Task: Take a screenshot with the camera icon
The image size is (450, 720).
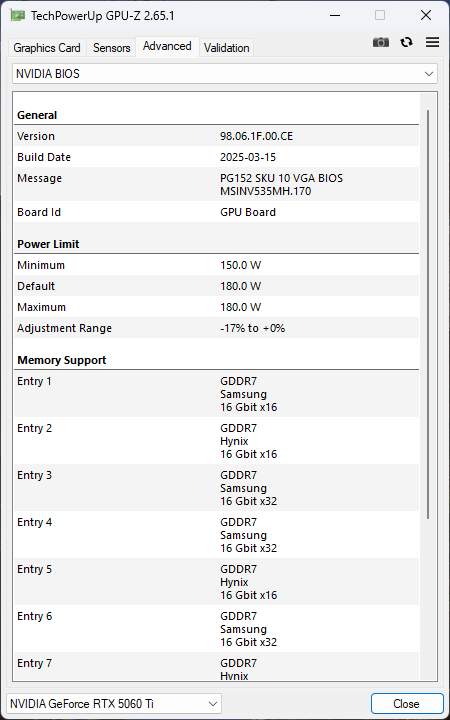Action: [x=381, y=42]
